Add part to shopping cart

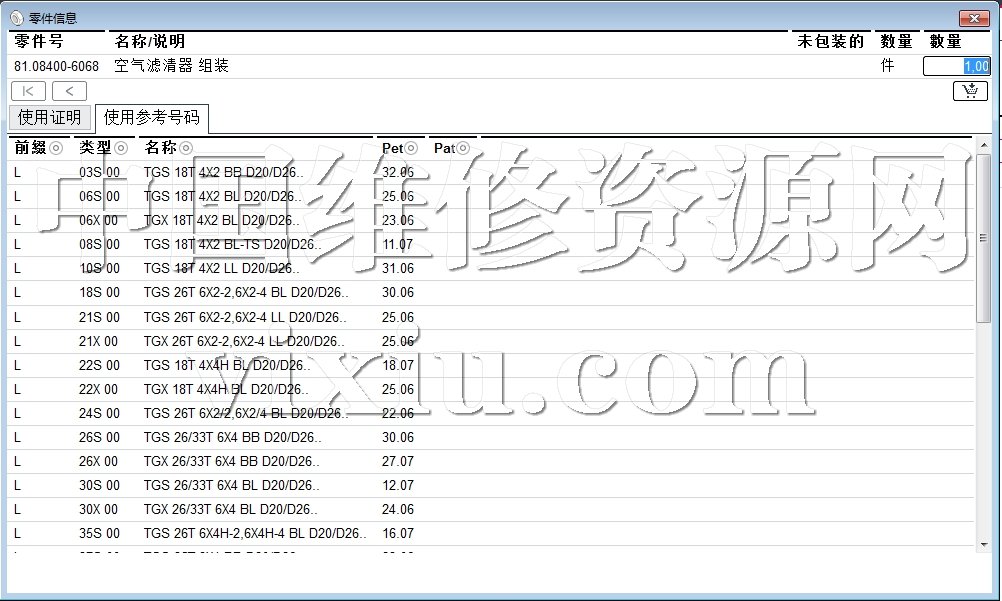[970, 91]
